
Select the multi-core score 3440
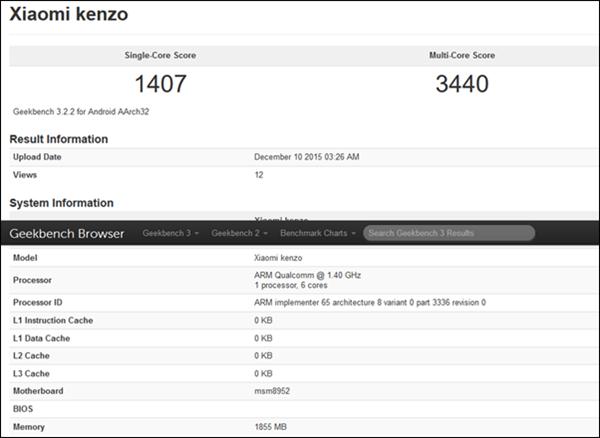(x=462, y=83)
